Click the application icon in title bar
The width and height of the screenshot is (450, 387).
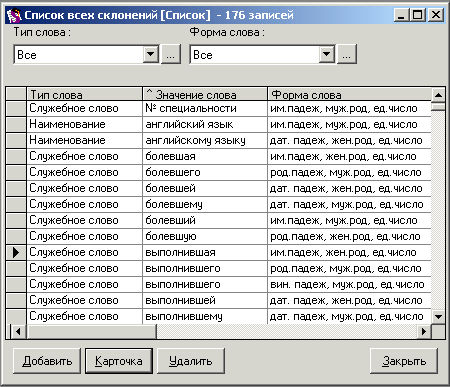(x=14, y=15)
